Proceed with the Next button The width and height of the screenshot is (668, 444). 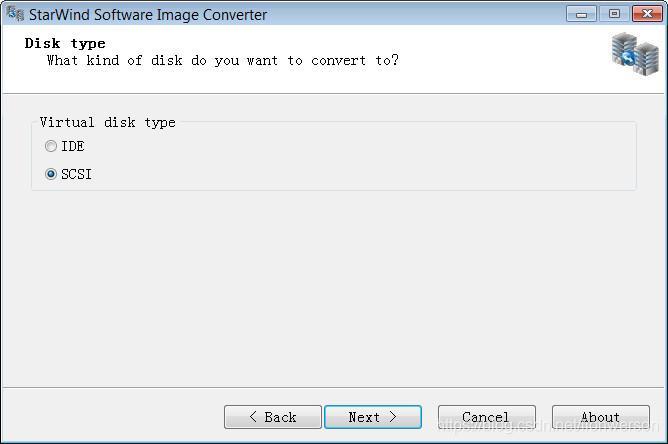[x=373, y=417]
